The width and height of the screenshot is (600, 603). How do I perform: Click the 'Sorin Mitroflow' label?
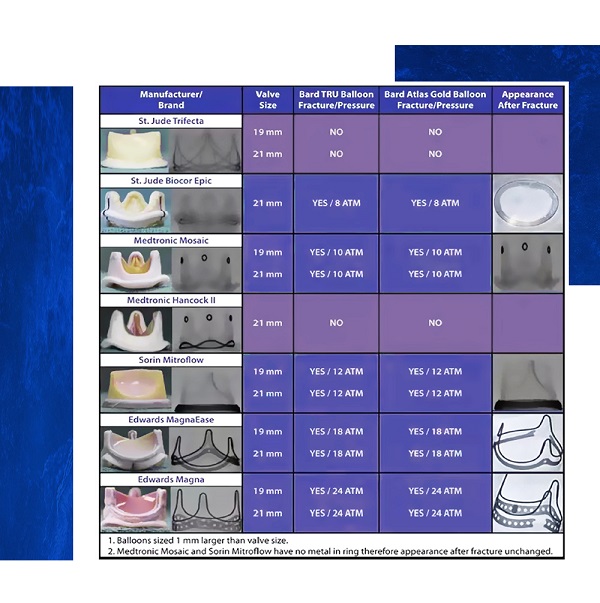click(x=171, y=360)
